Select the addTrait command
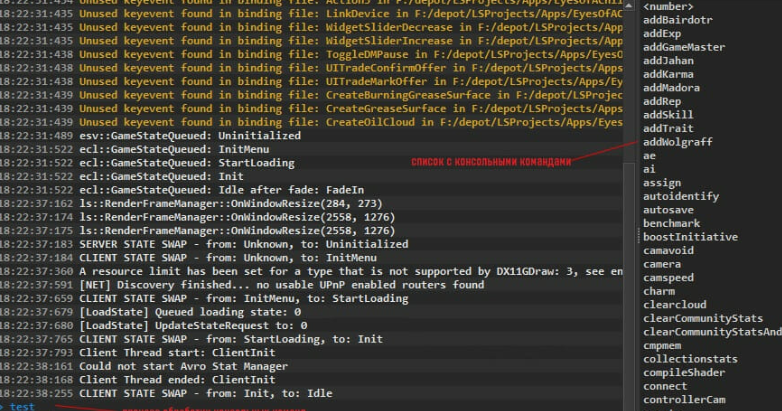Image resolution: width=782 pixels, height=411 pixels. (668, 128)
